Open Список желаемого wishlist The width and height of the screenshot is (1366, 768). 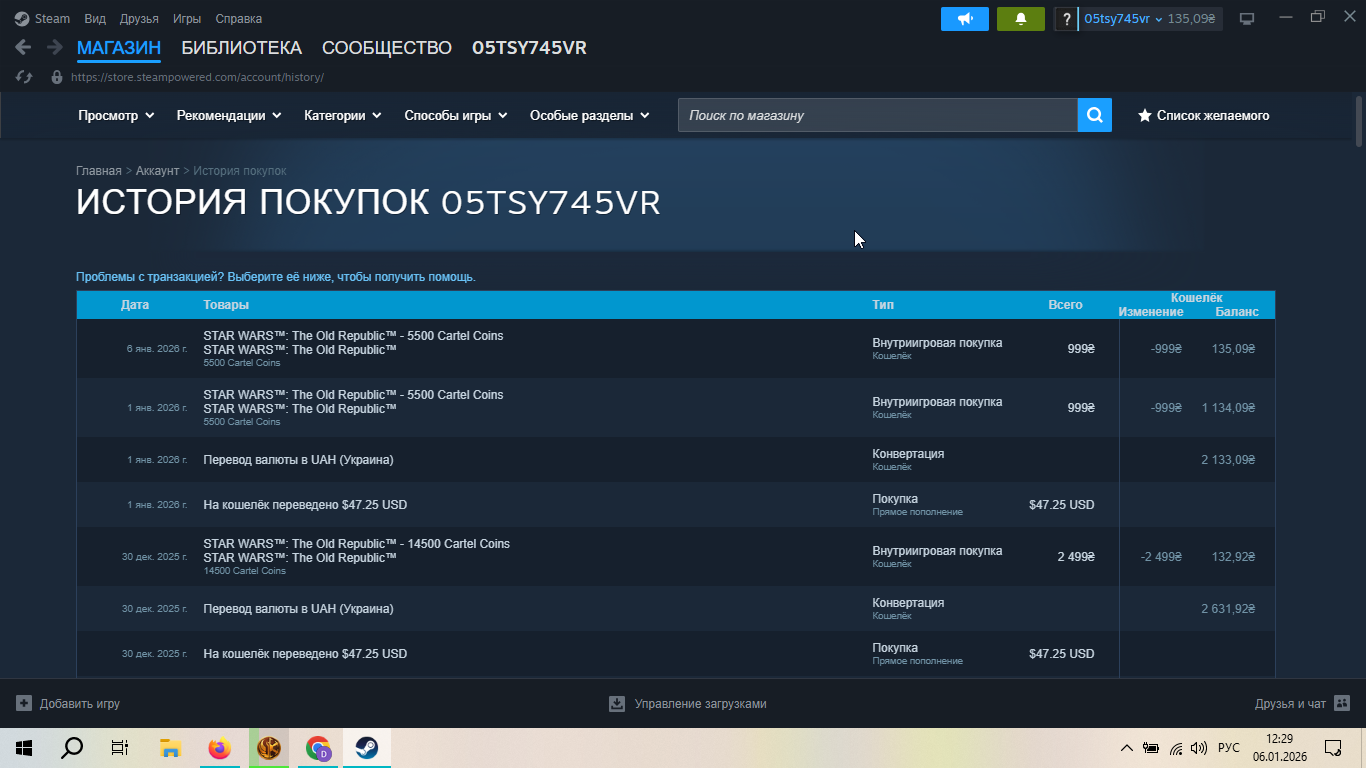pos(1204,115)
